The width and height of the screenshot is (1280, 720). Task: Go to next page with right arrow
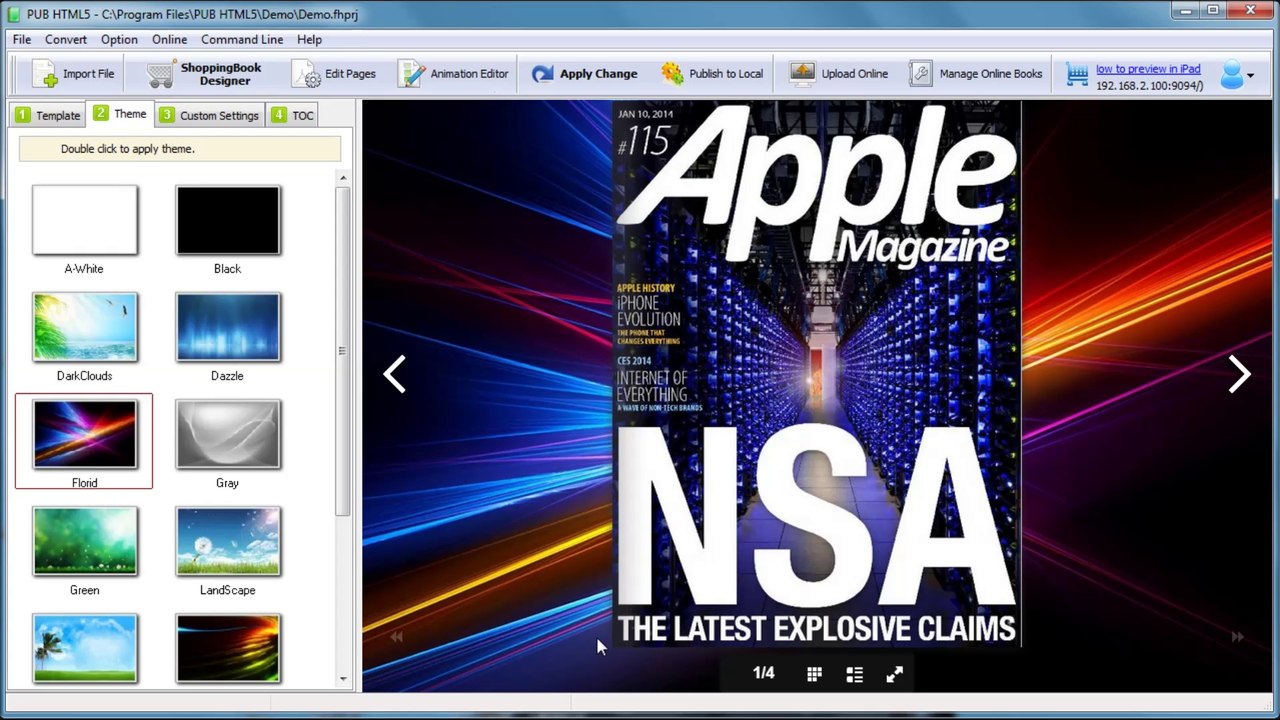pyautogui.click(x=1239, y=375)
